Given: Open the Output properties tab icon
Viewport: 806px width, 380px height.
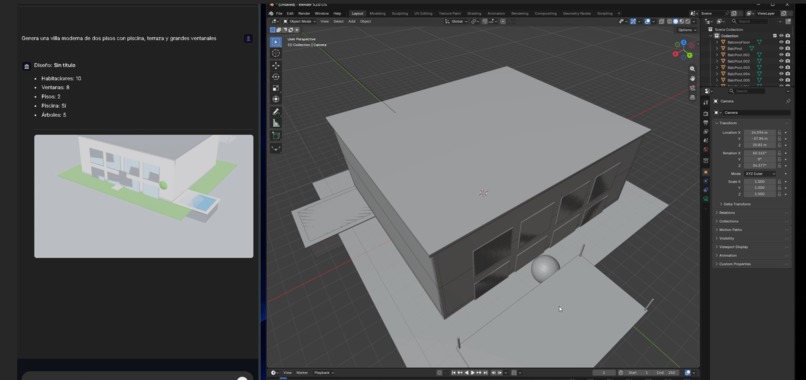Looking at the screenshot, I should pos(706,122).
